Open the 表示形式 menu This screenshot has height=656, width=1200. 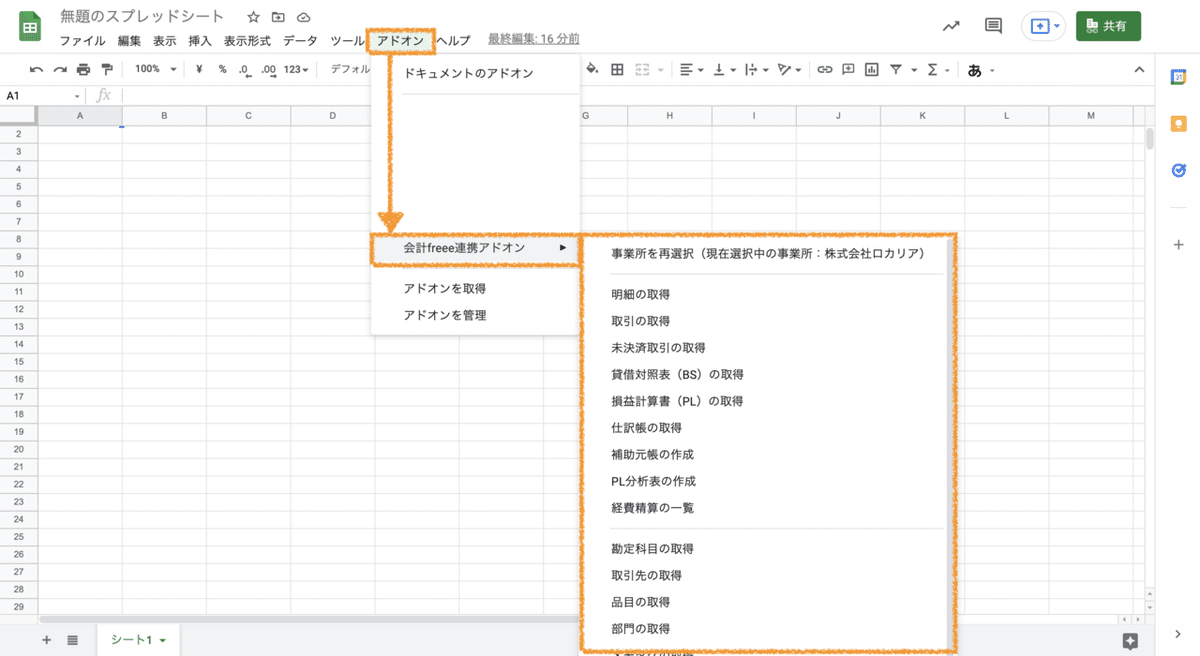tap(247, 41)
